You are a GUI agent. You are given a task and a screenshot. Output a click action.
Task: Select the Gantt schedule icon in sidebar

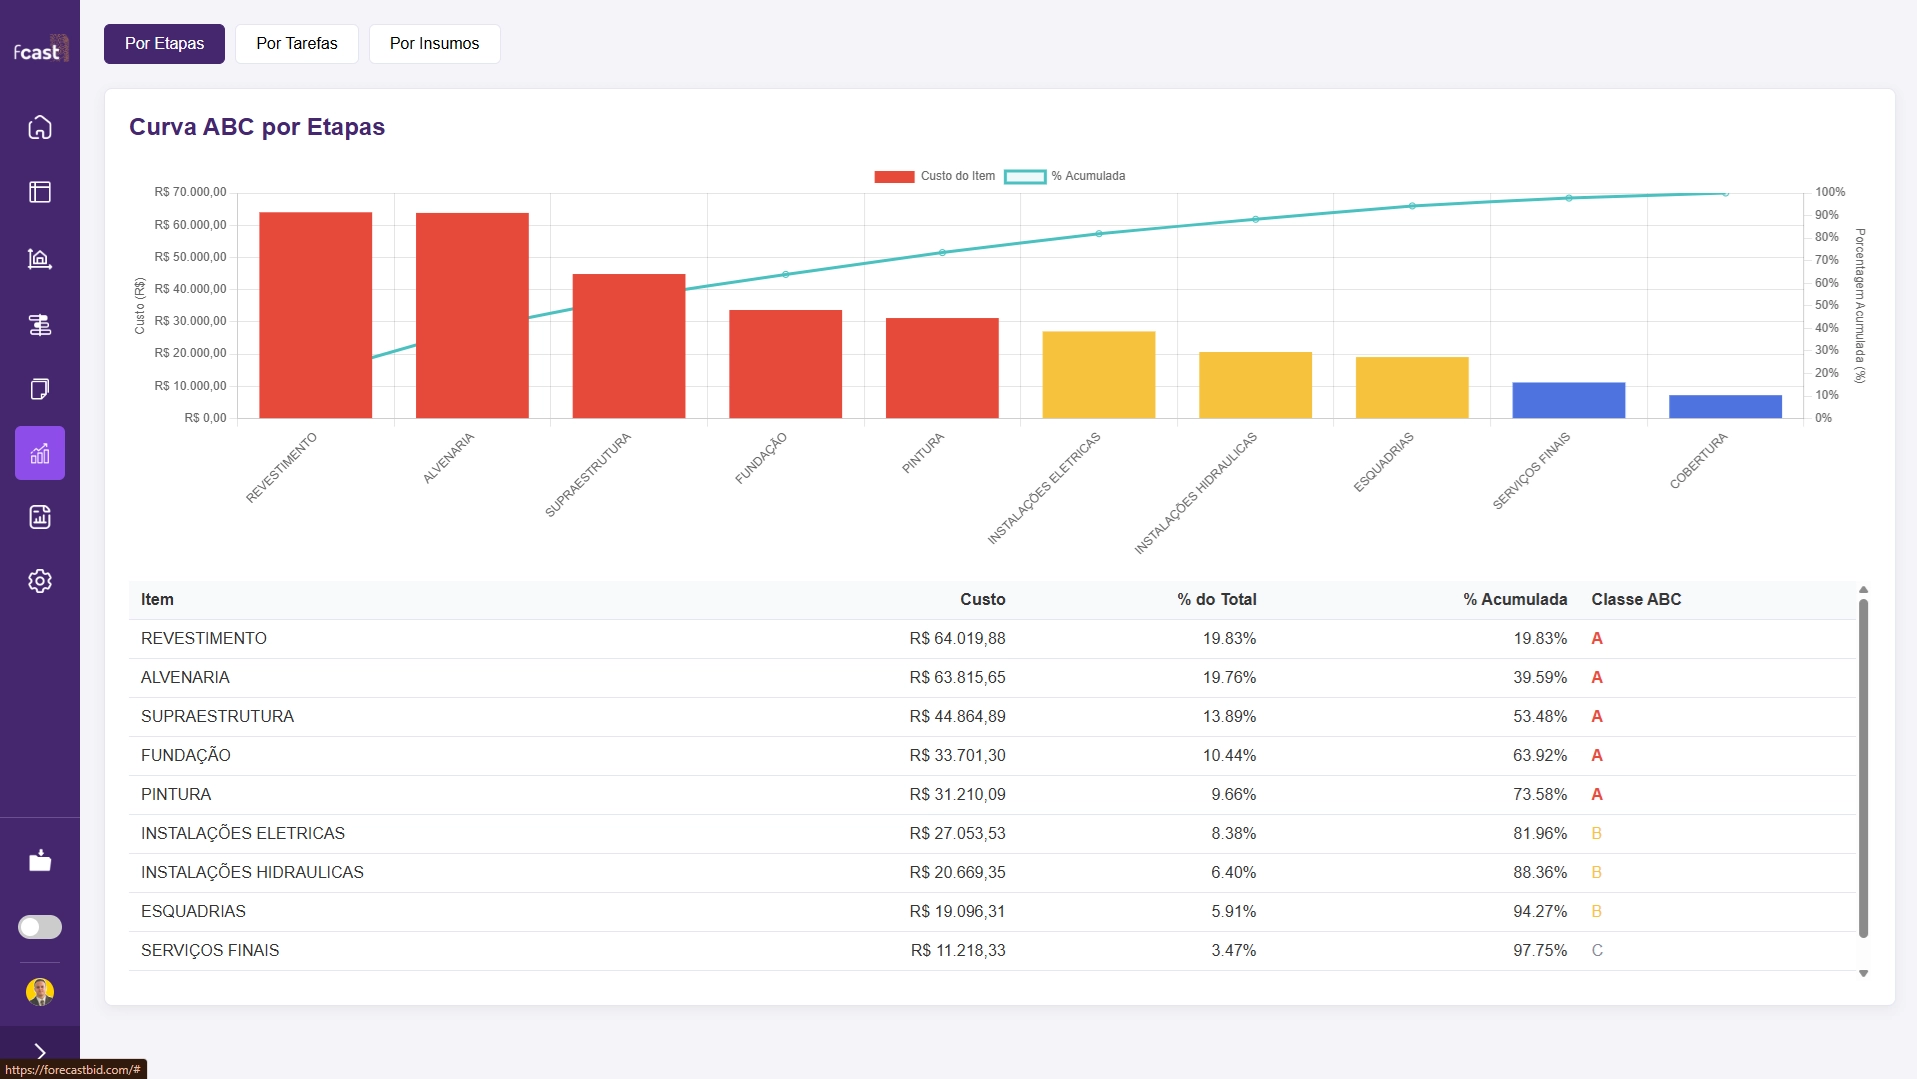click(x=40, y=325)
